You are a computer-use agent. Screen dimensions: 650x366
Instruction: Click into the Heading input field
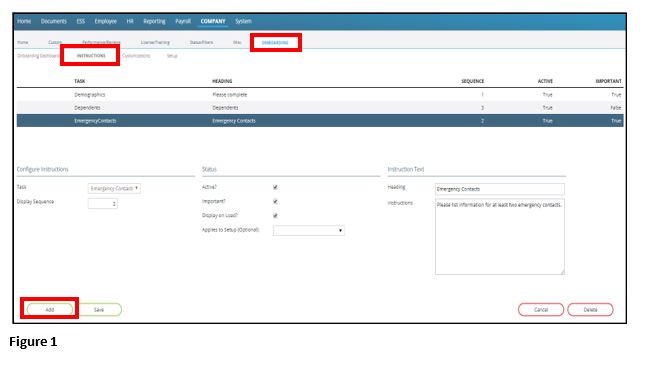coord(500,189)
